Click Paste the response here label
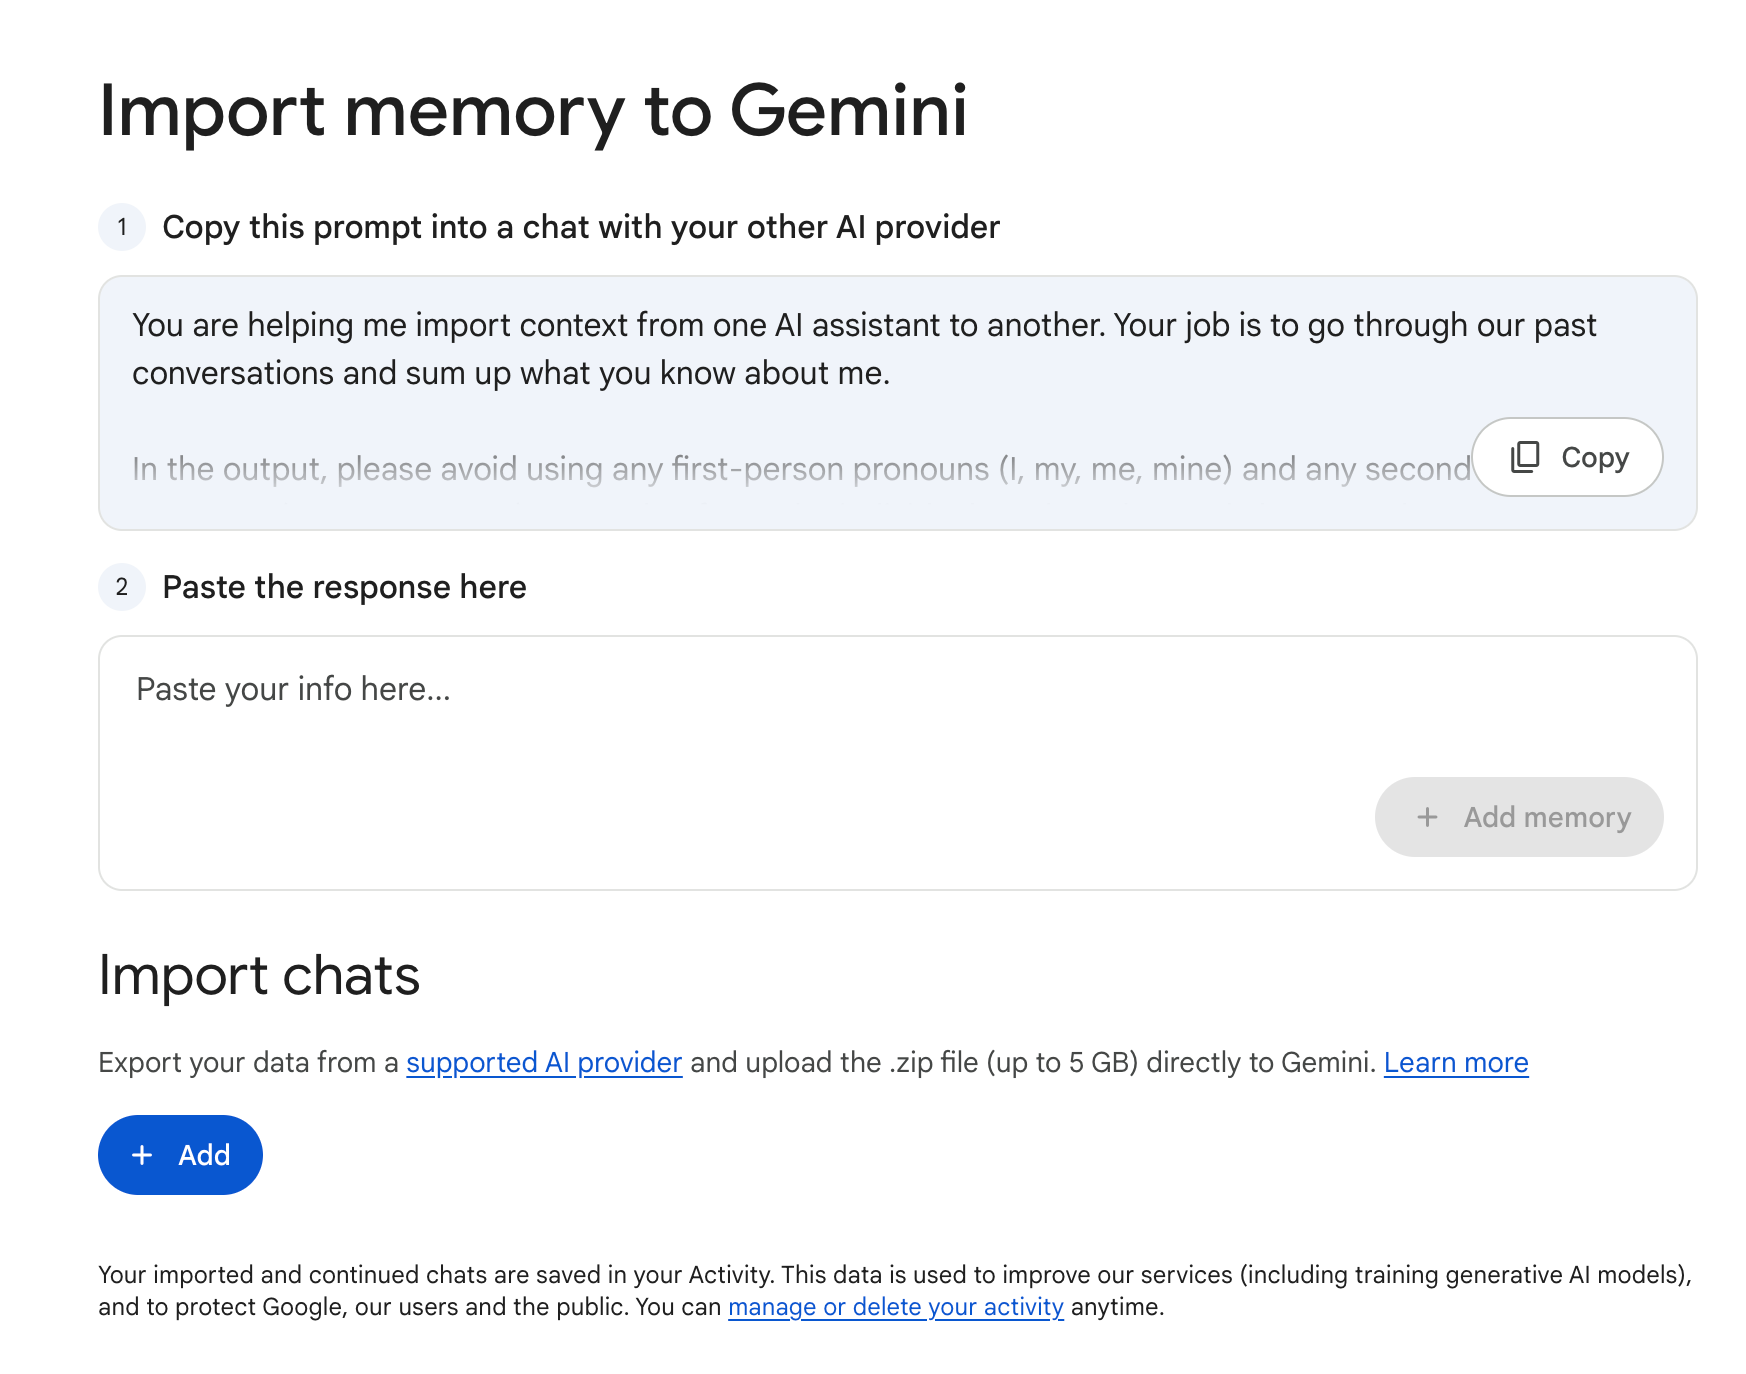Screen dimensions: 1746x1374 (x=345, y=588)
